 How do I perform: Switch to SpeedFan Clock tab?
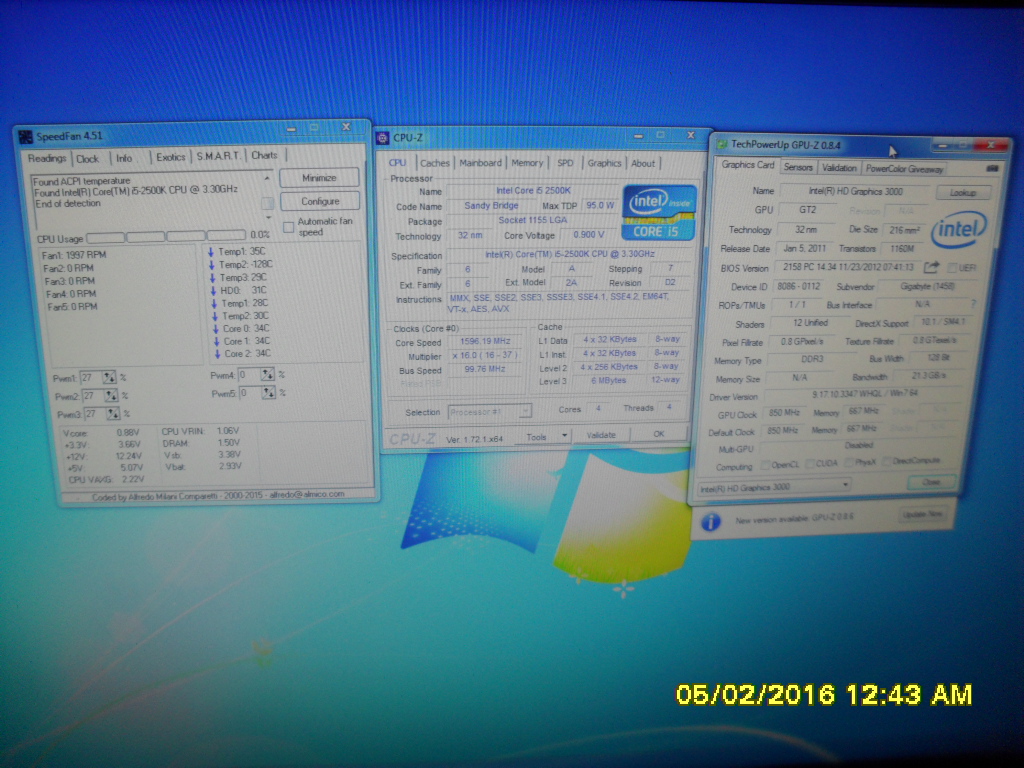(x=88, y=159)
